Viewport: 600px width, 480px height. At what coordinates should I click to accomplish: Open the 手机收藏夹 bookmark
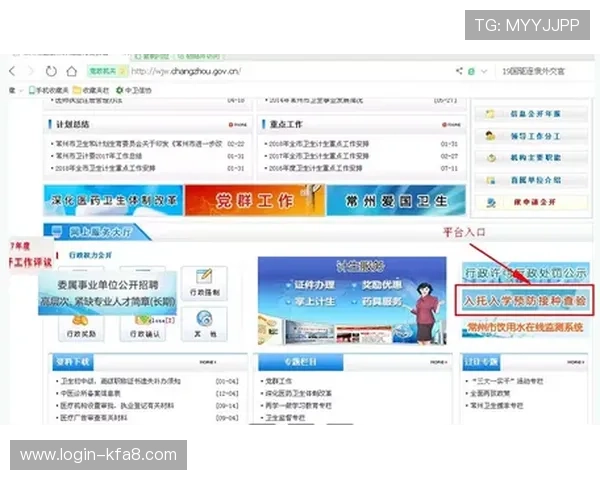49,90
